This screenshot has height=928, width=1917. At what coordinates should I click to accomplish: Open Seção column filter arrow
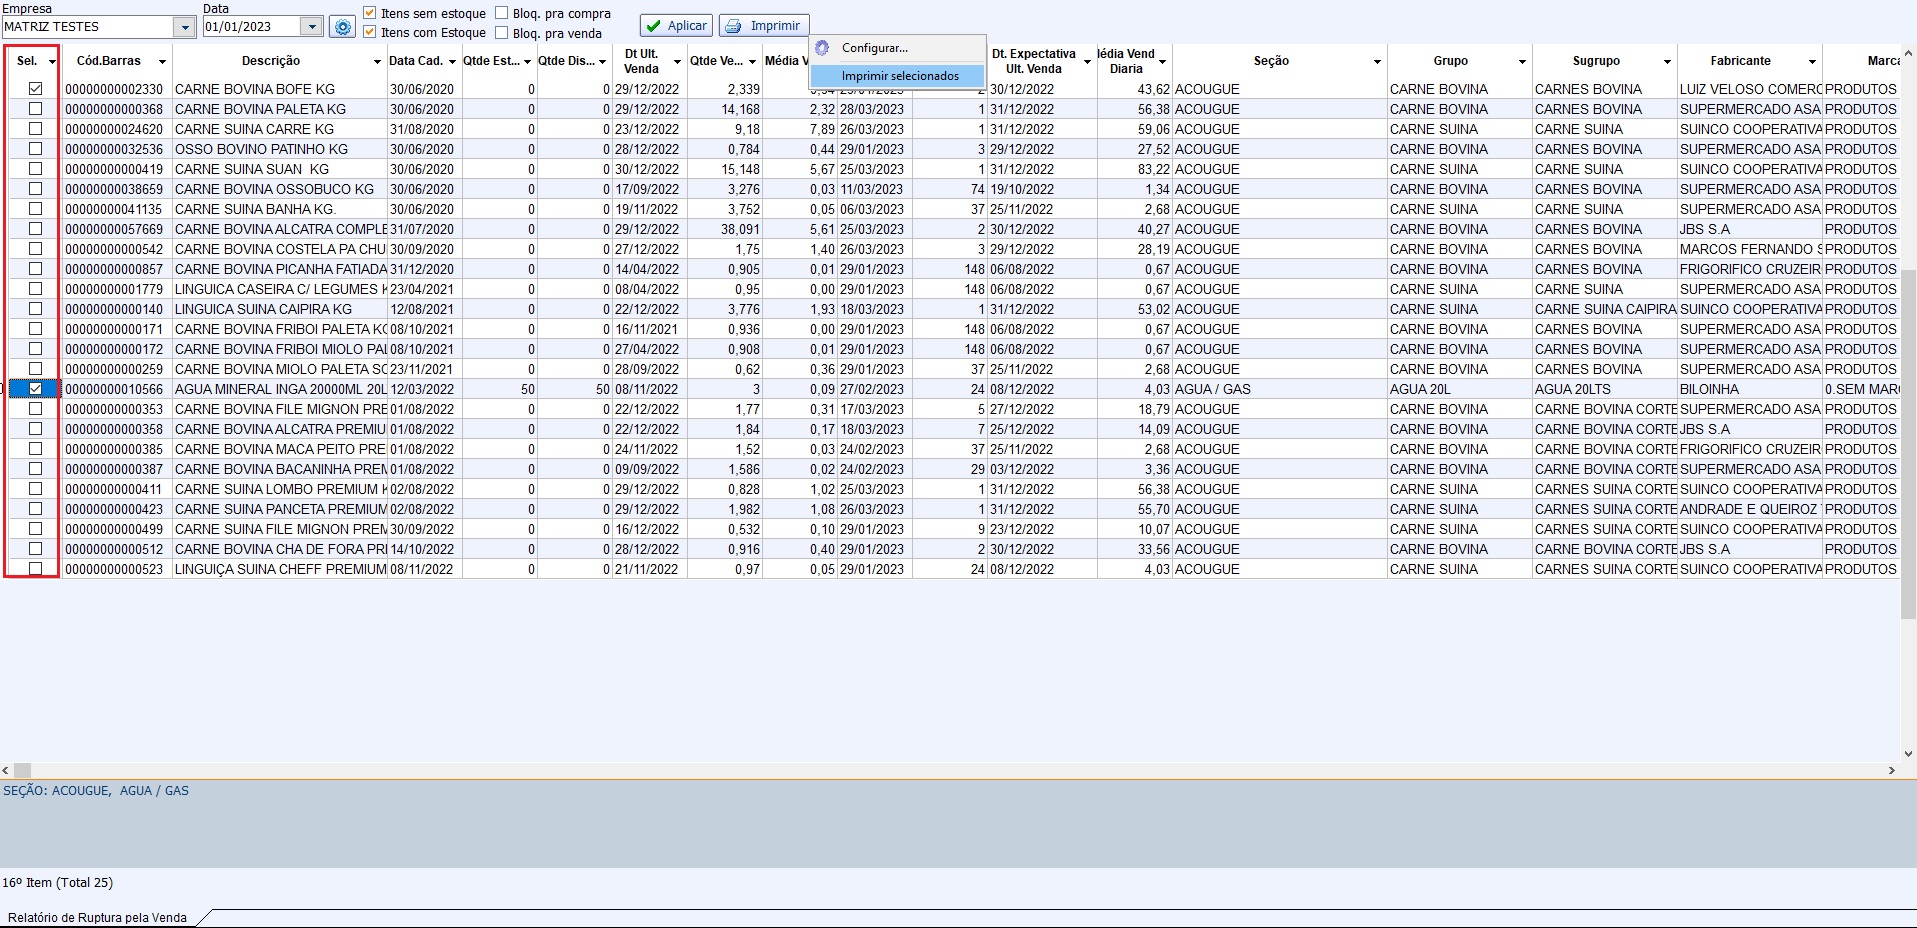point(1377,62)
